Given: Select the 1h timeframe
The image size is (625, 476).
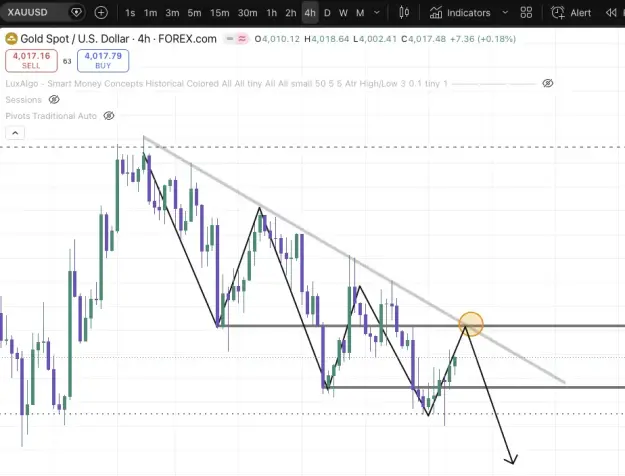Looking at the screenshot, I should (x=271, y=13).
